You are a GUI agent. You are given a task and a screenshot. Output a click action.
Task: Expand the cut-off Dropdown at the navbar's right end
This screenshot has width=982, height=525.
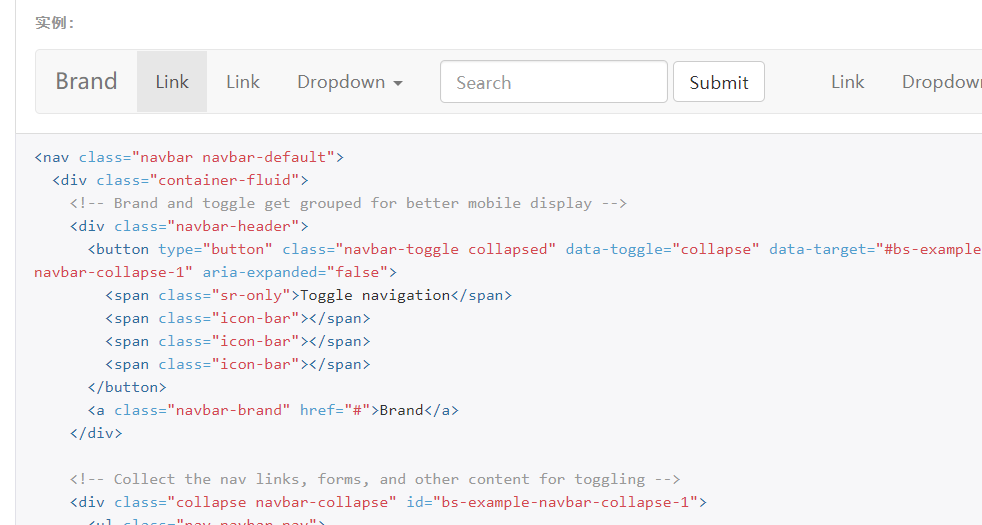941,81
